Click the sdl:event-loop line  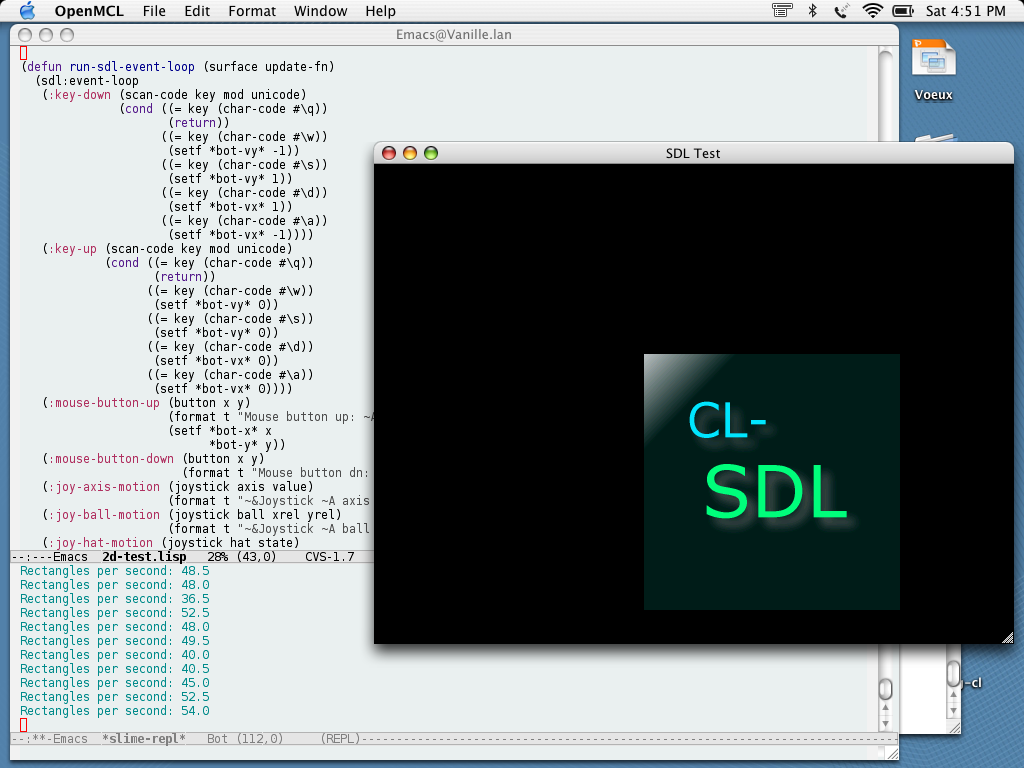coord(87,81)
